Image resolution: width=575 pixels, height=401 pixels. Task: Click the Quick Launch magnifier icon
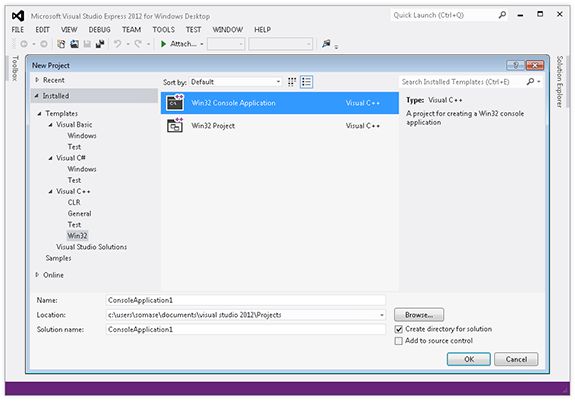point(502,15)
